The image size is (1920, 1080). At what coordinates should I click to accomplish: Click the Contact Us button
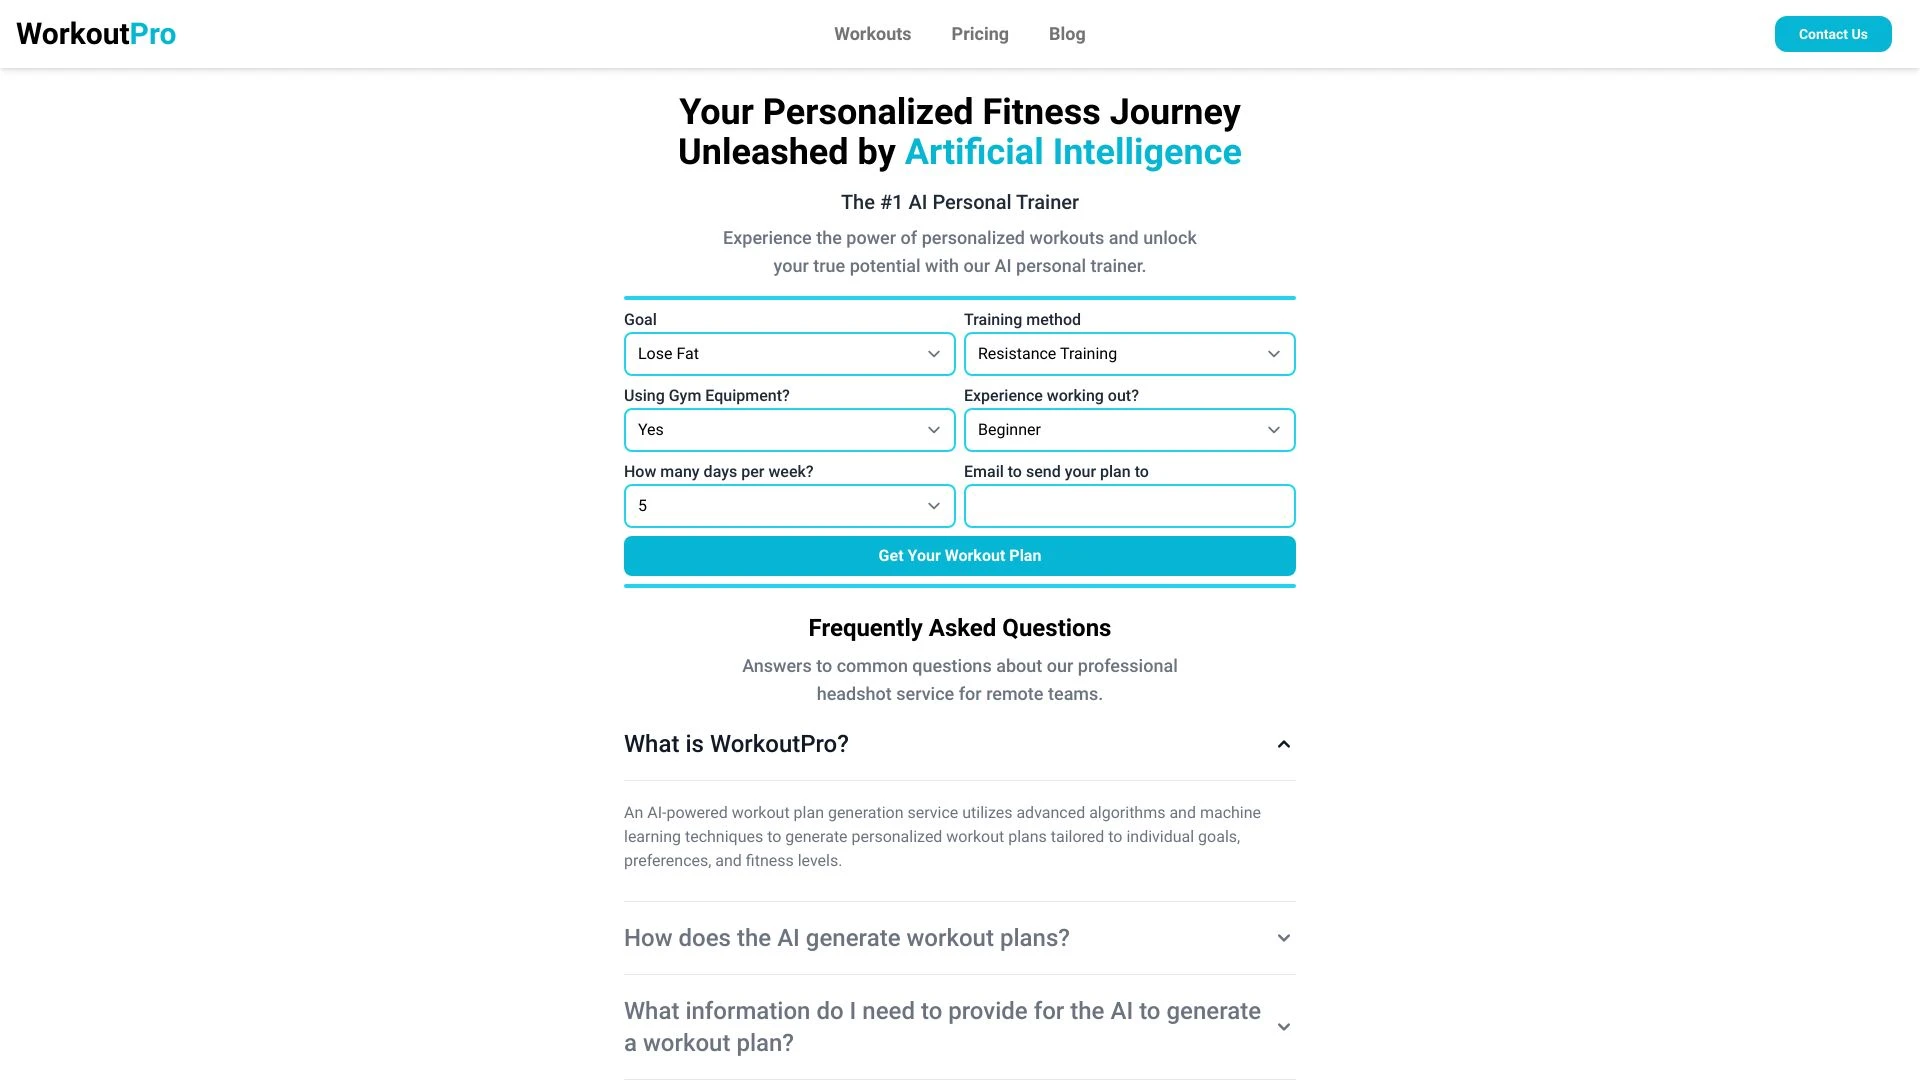(1832, 33)
